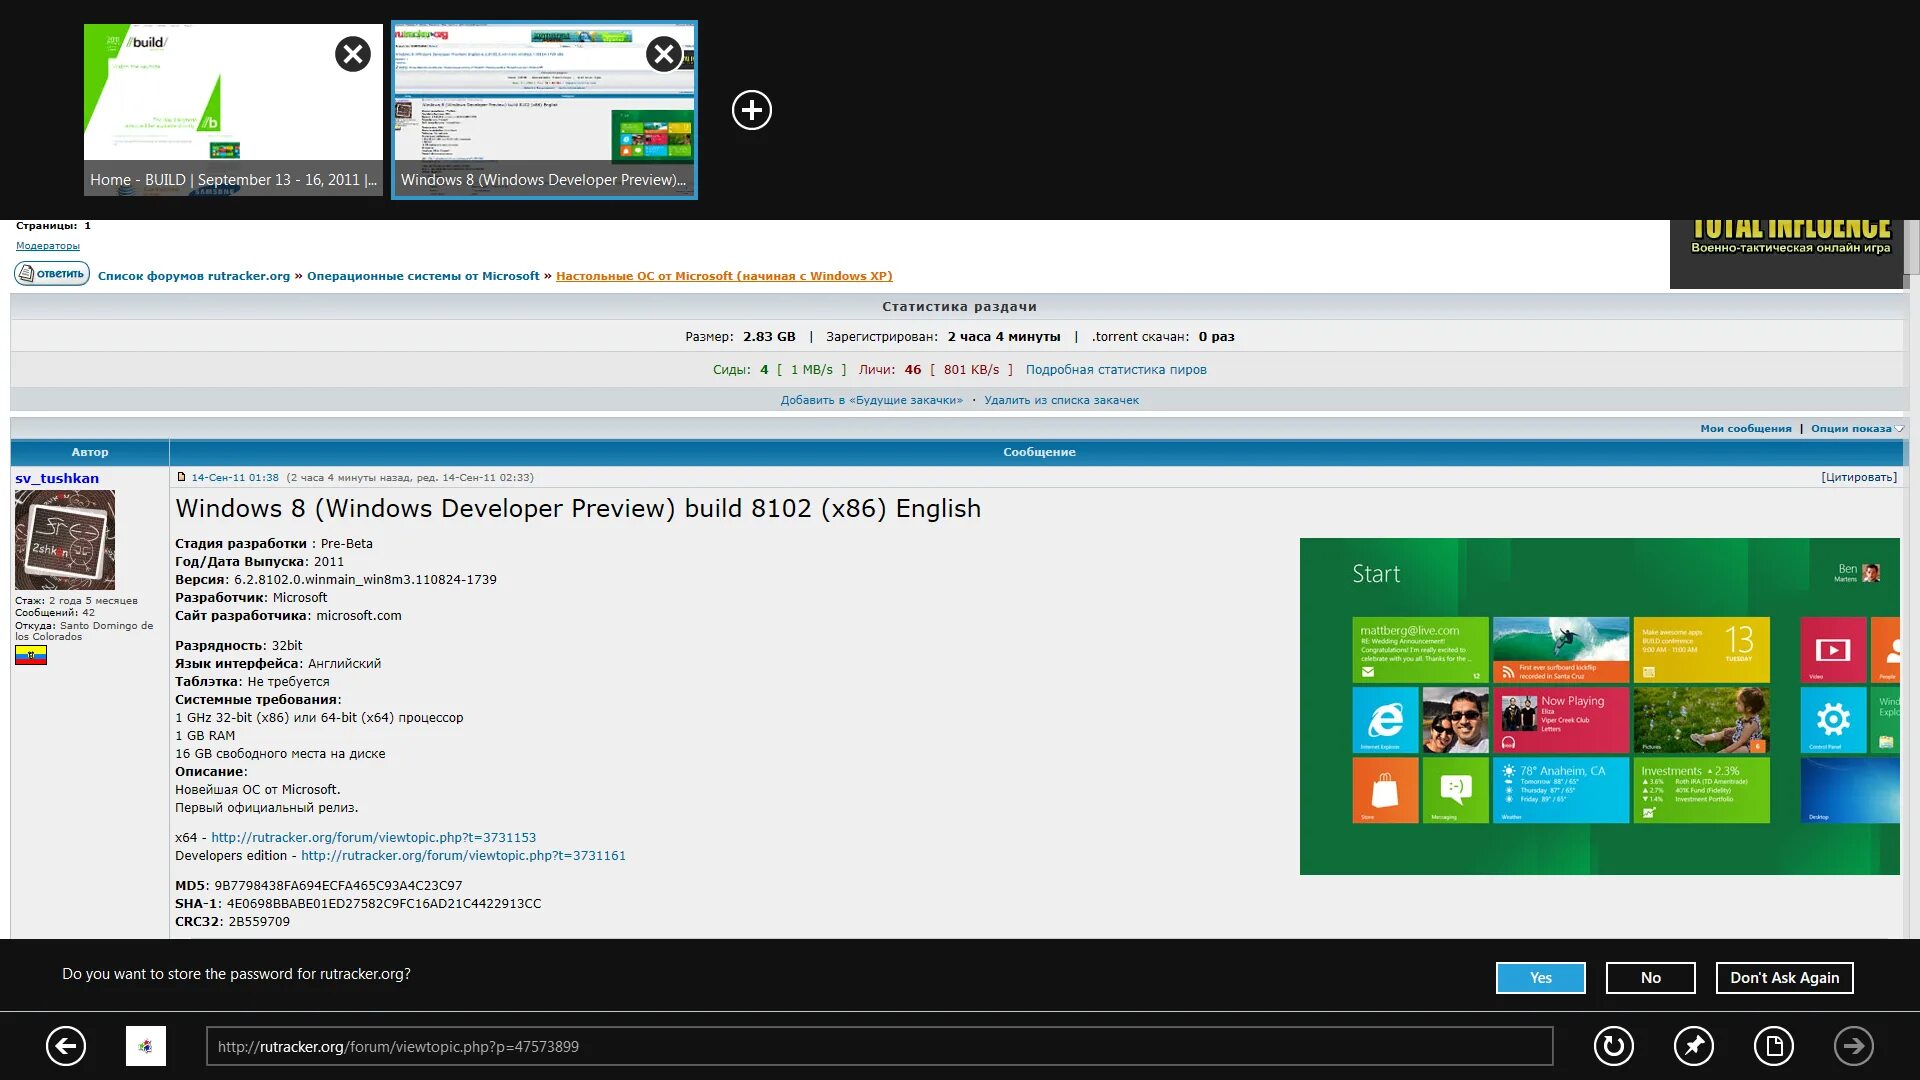Open Операционные системы от Microsoft breadcrumb

pyautogui.click(x=423, y=276)
